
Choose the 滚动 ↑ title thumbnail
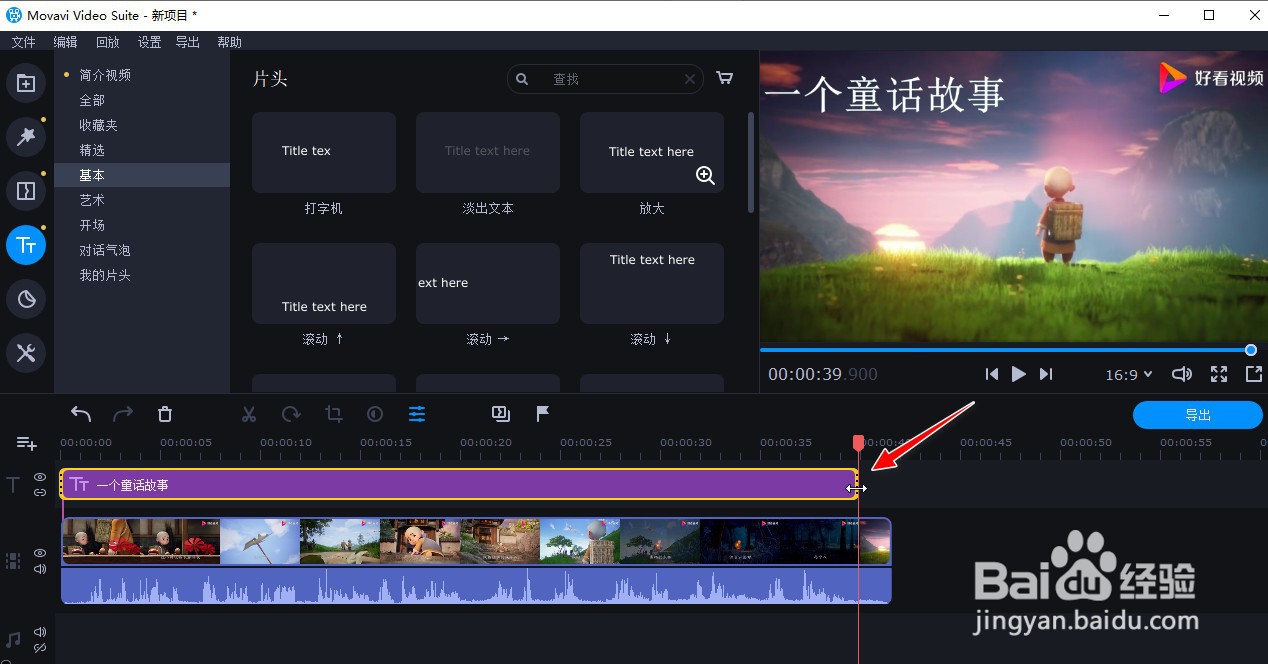coord(324,283)
